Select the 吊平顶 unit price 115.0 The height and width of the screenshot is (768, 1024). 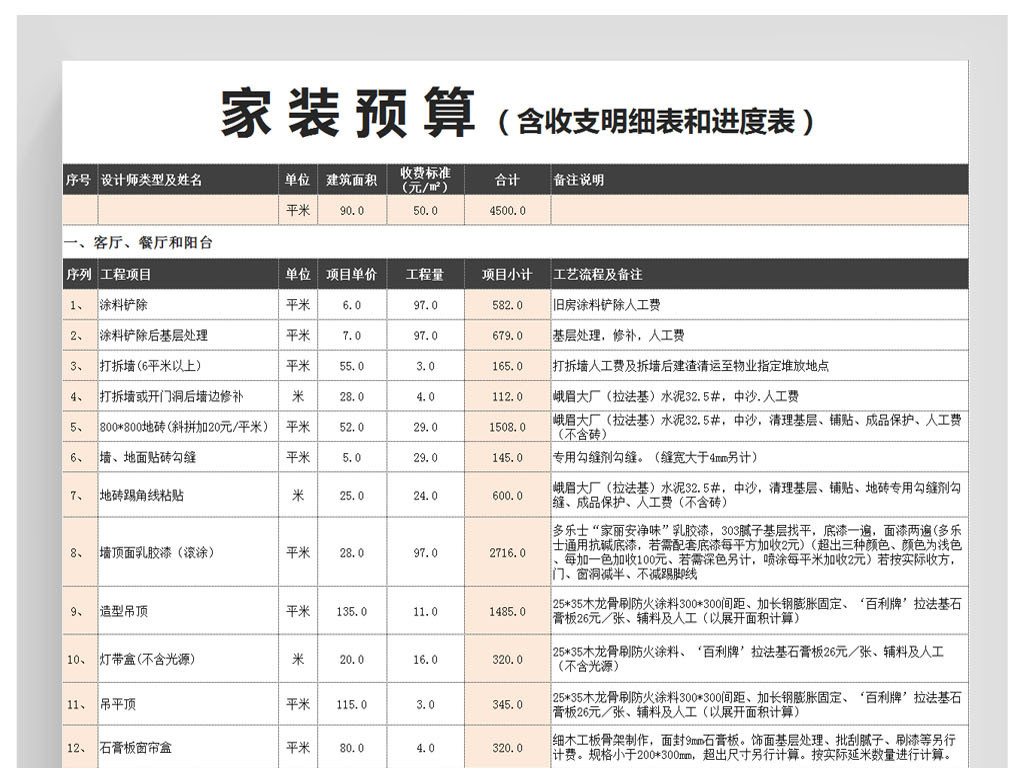point(350,703)
